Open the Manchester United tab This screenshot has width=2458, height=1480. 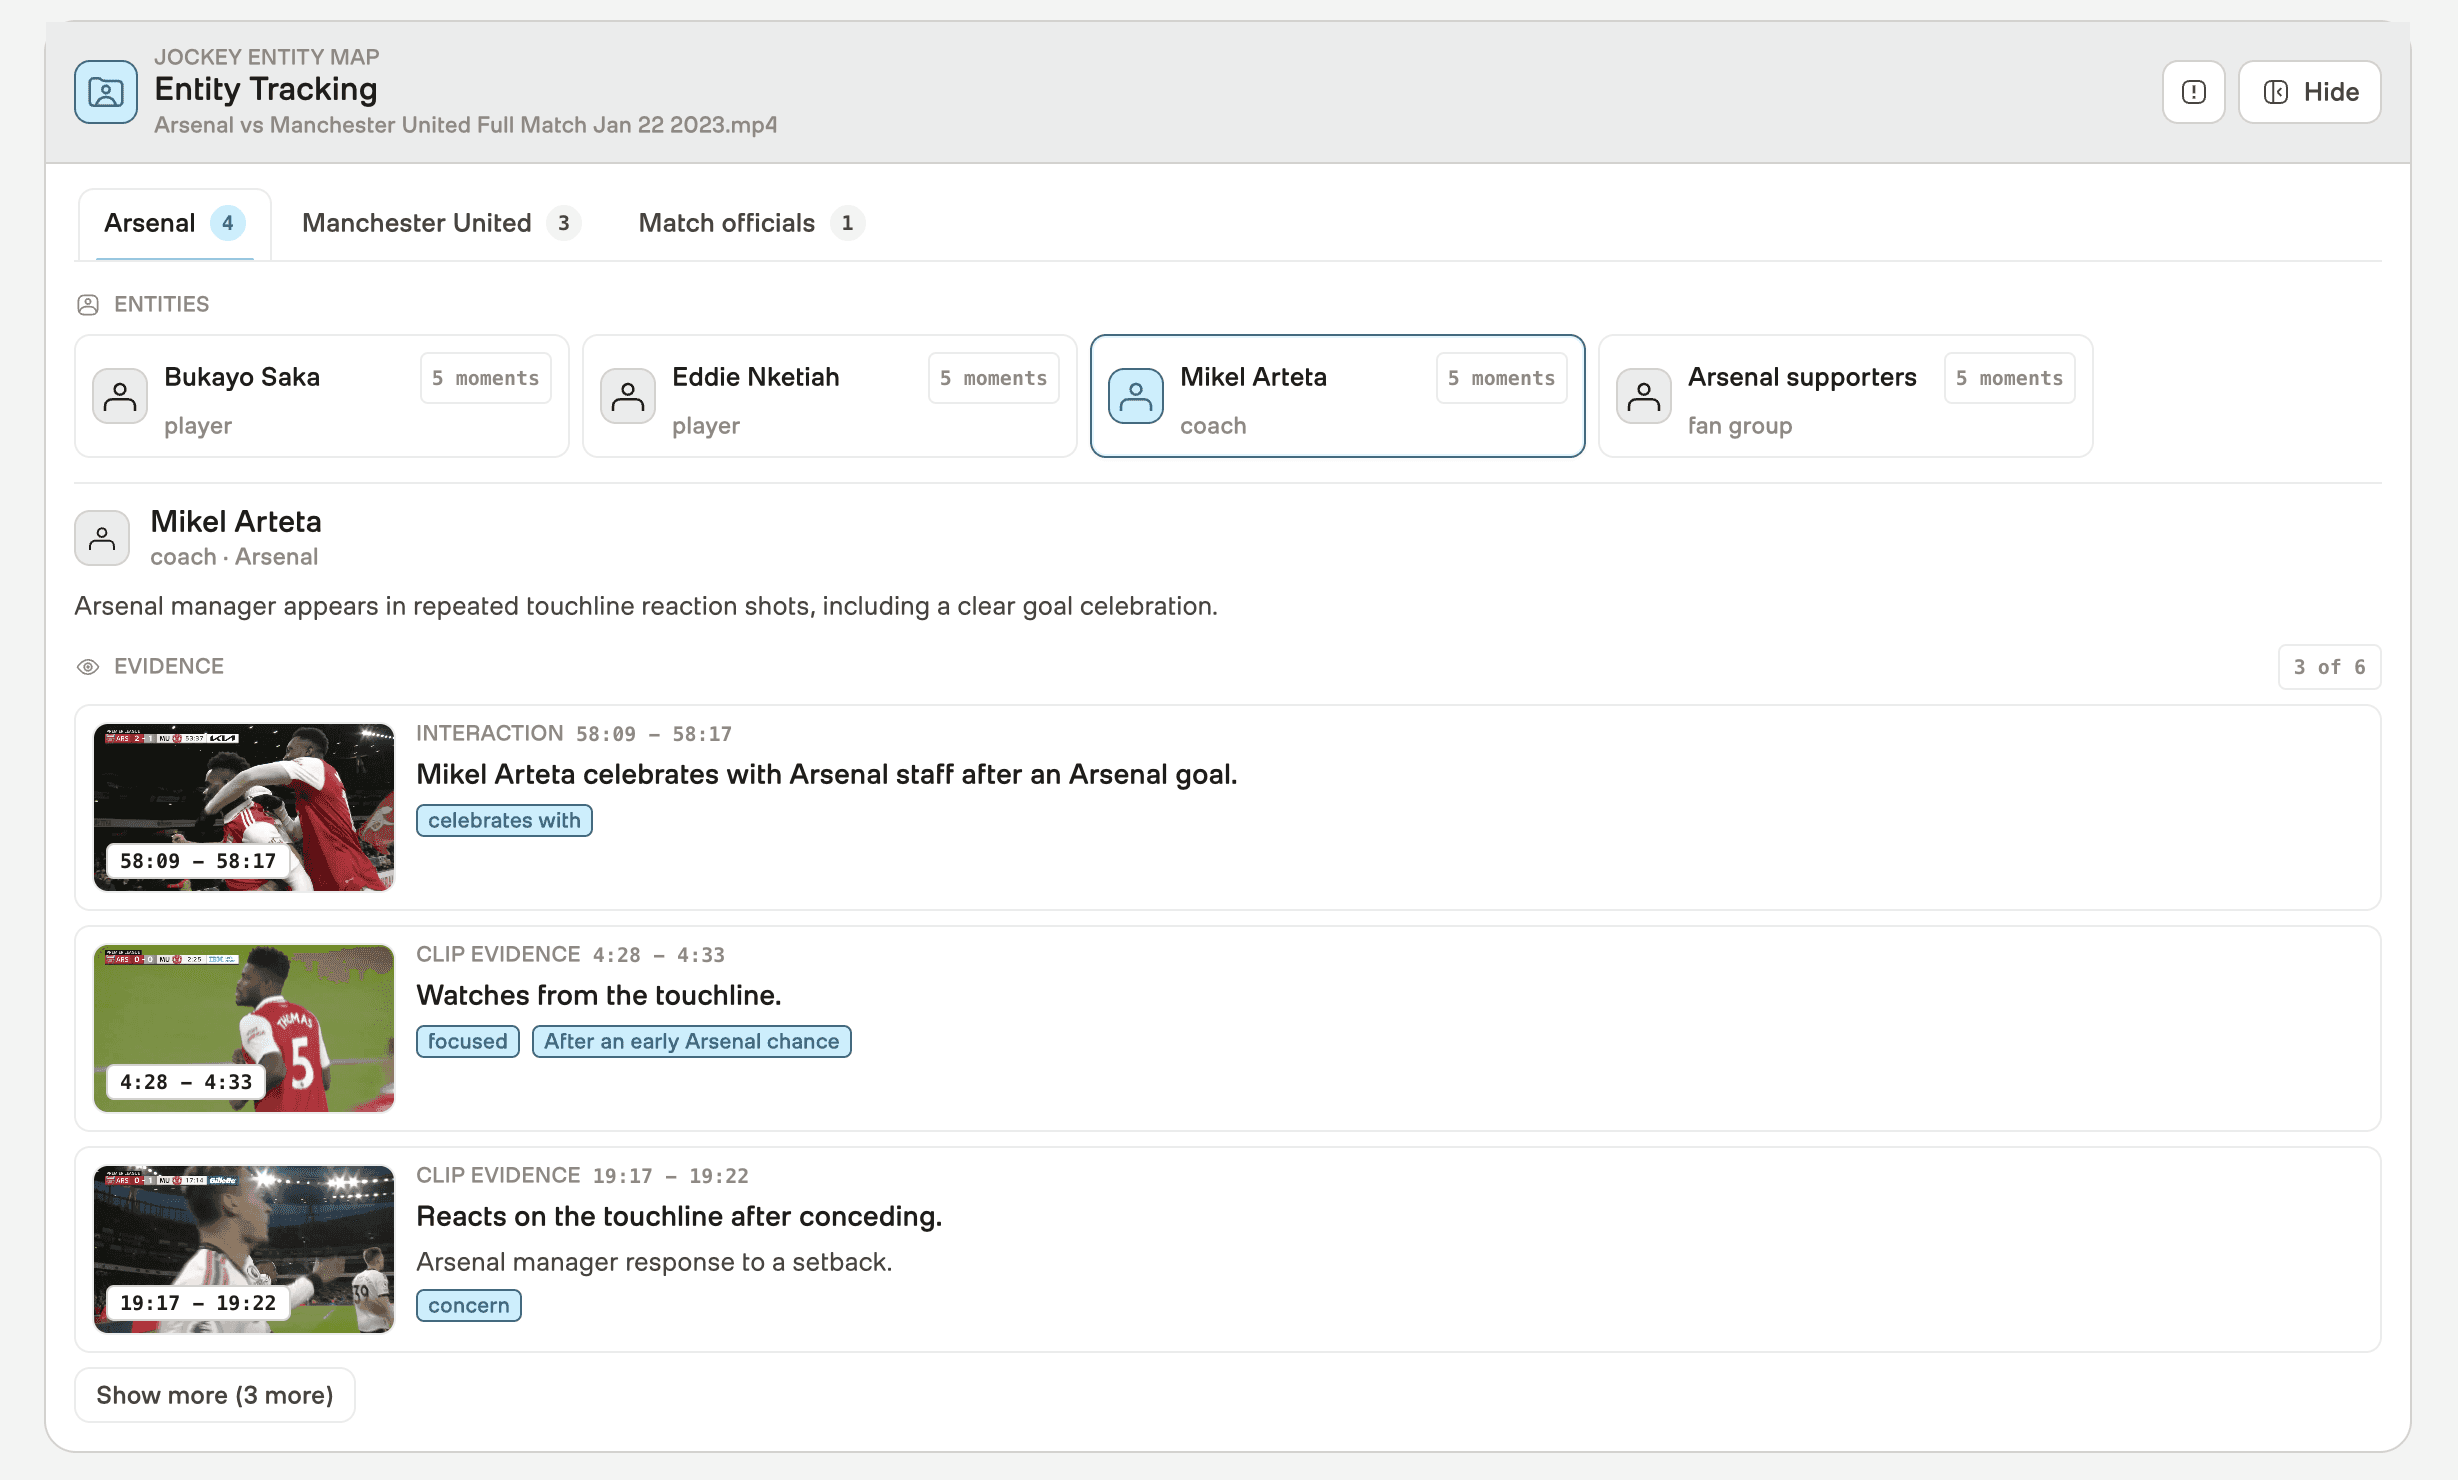(x=440, y=223)
